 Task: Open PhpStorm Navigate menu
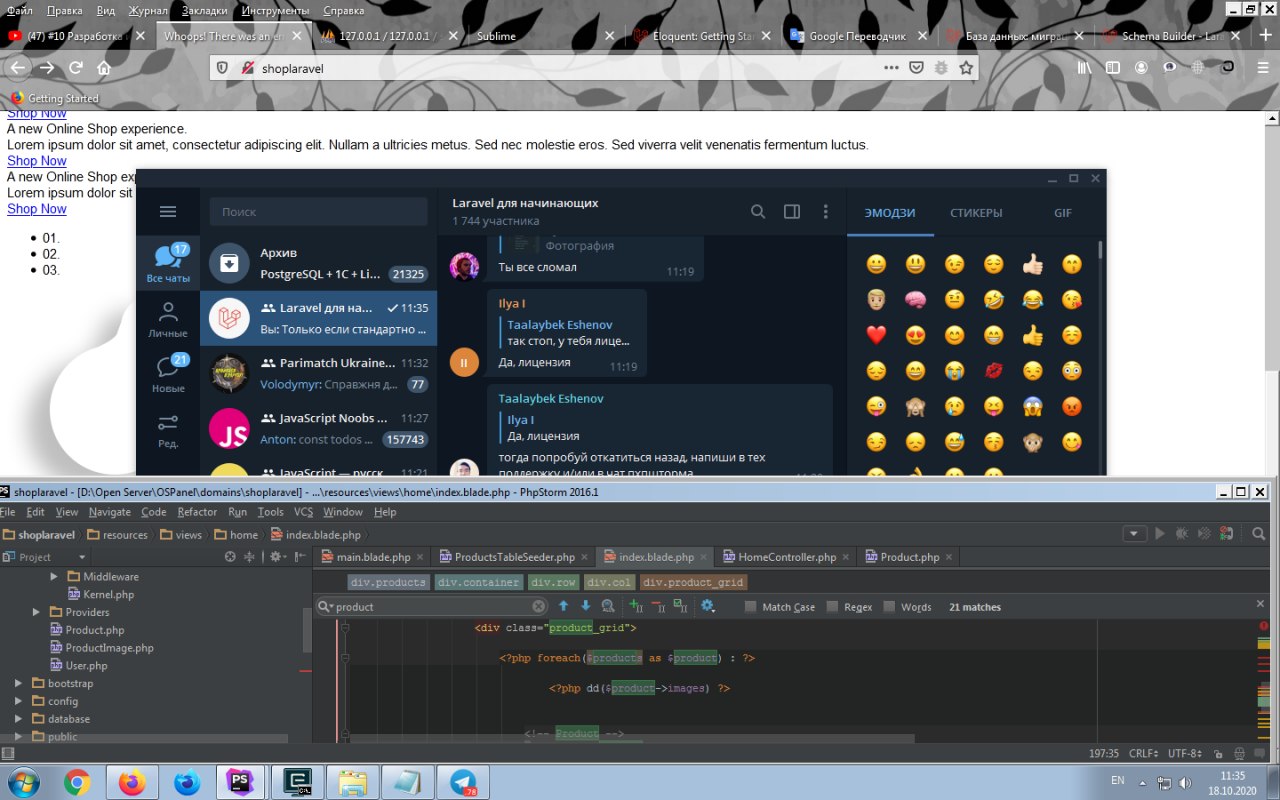tap(110, 512)
